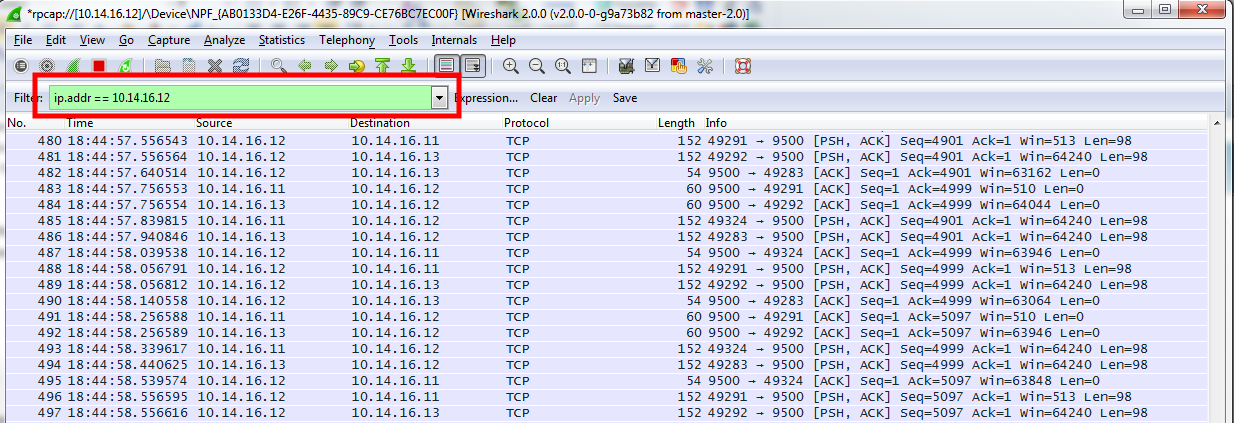This screenshot has height=423, width=1234.
Task: Open the Internals menu
Action: point(454,40)
